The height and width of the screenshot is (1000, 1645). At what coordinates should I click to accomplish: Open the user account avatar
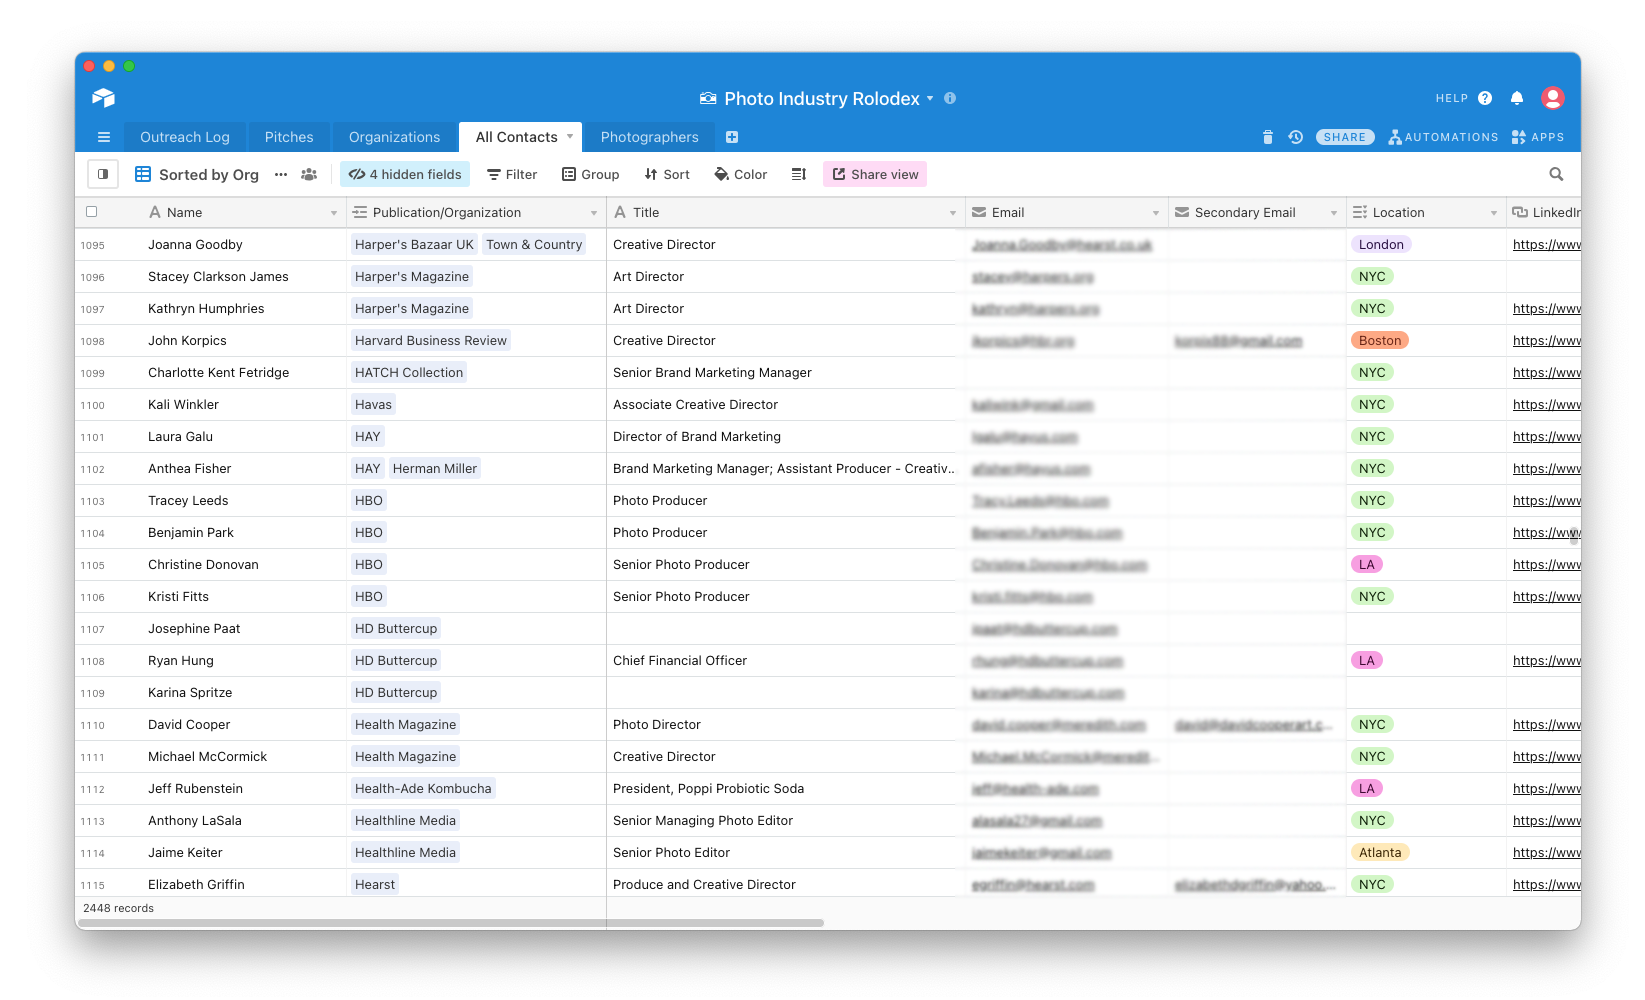click(1553, 98)
